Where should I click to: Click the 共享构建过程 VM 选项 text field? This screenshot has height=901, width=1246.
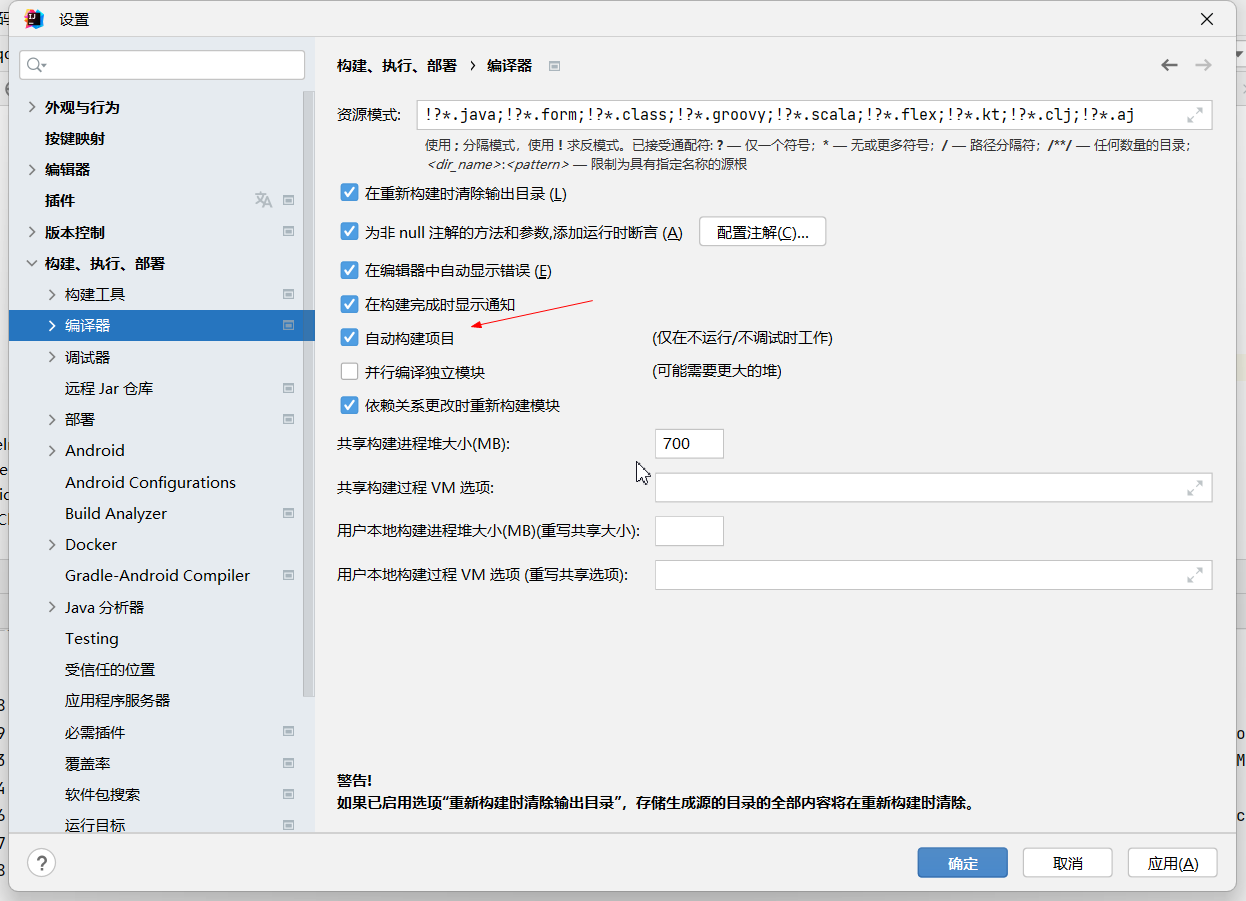[x=933, y=488]
